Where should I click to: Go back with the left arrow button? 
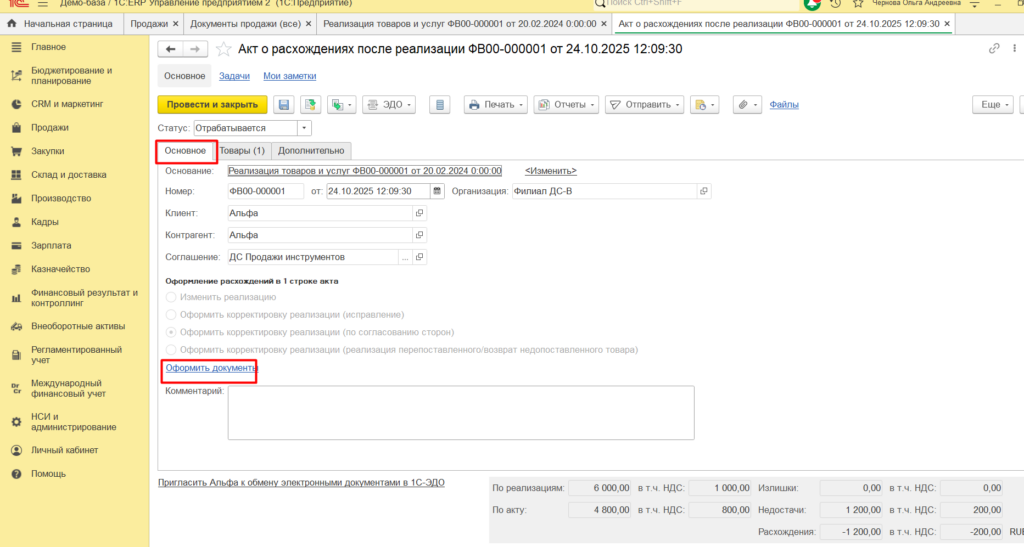pyautogui.click(x=170, y=49)
